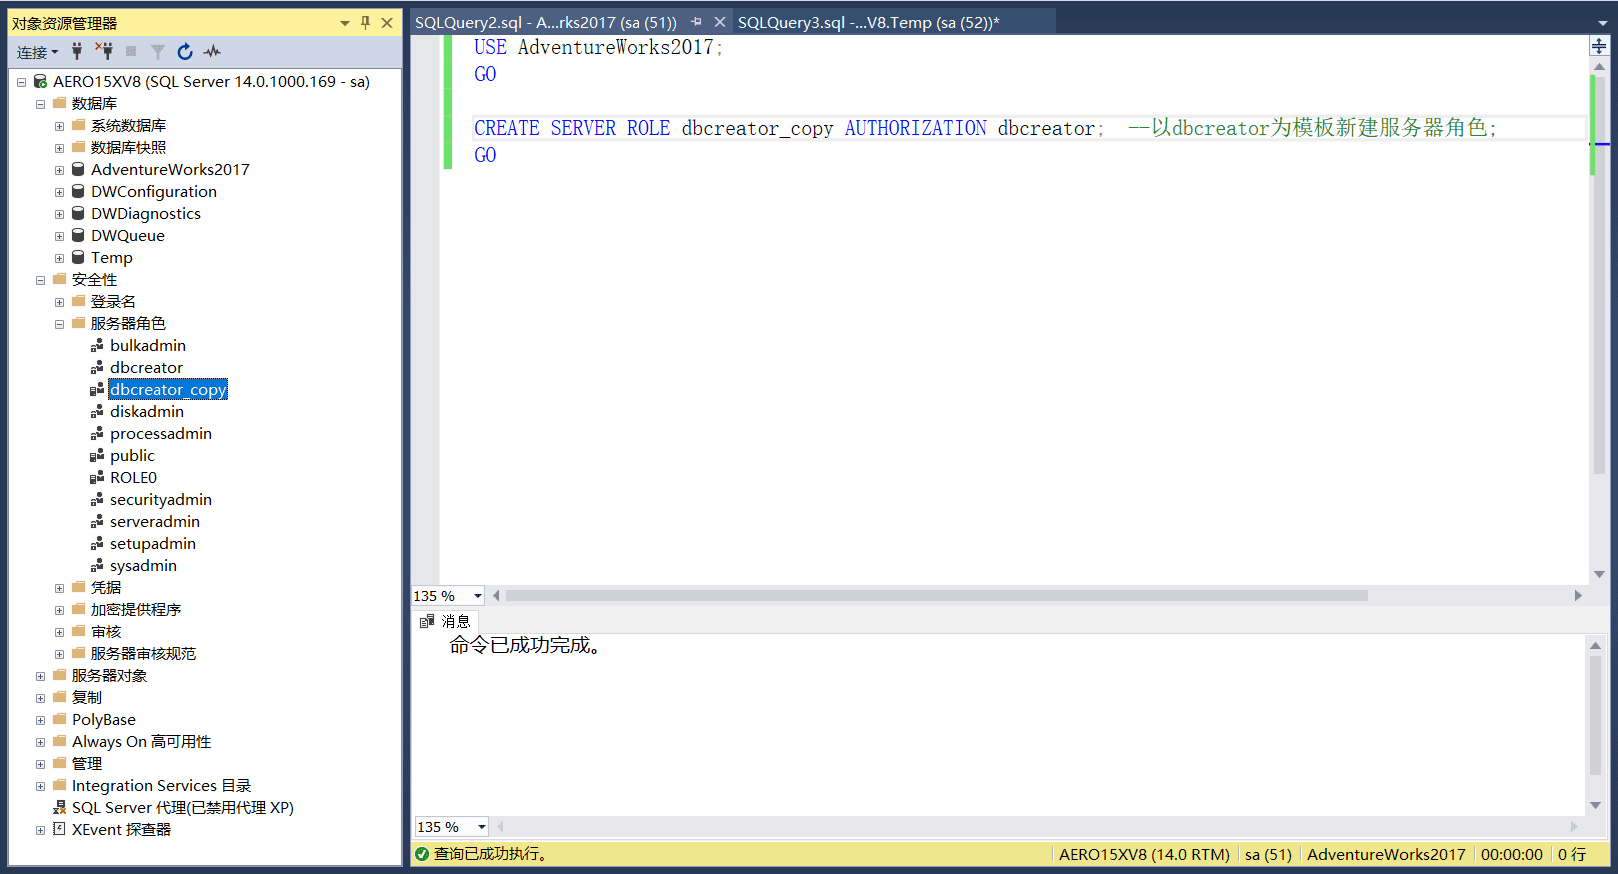1618x874 pixels.
Task: Expand the 服务器对象 folder
Action: point(40,676)
